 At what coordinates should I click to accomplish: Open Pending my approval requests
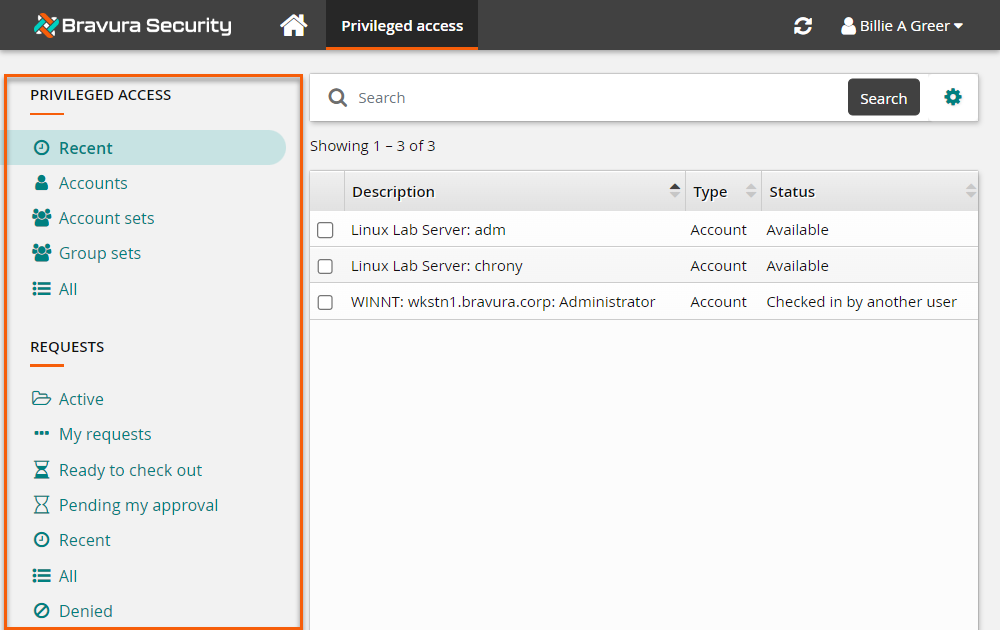point(138,505)
